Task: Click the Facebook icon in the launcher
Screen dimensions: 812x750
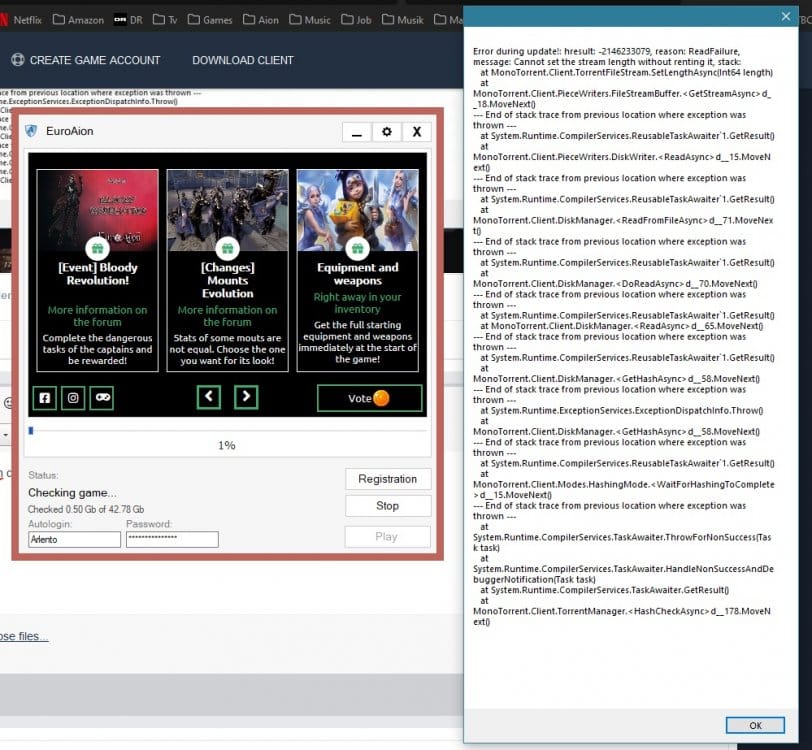Action: tap(45, 398)
